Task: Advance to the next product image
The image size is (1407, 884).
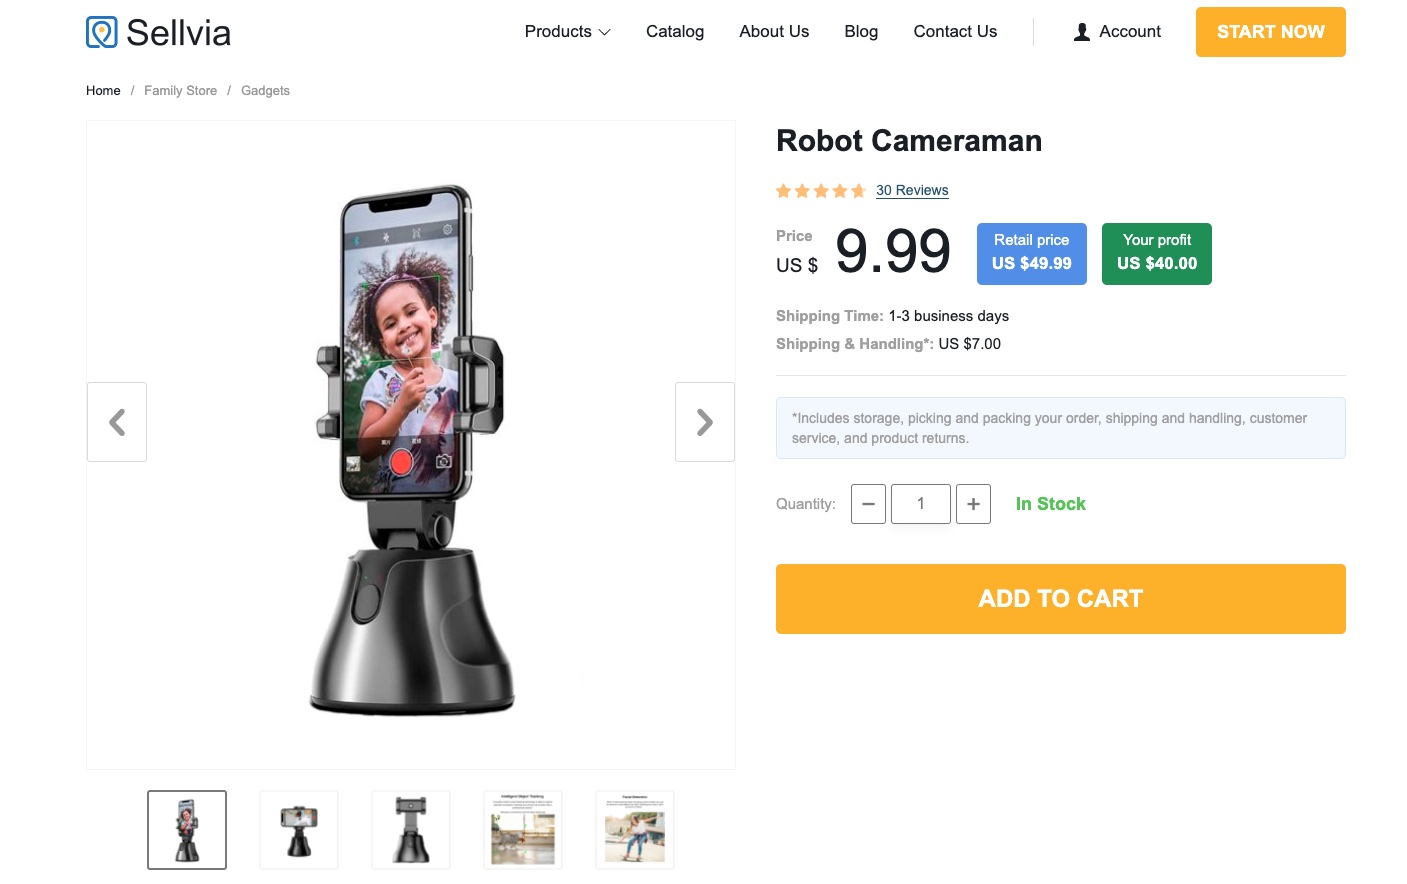Action: [705, 422]
